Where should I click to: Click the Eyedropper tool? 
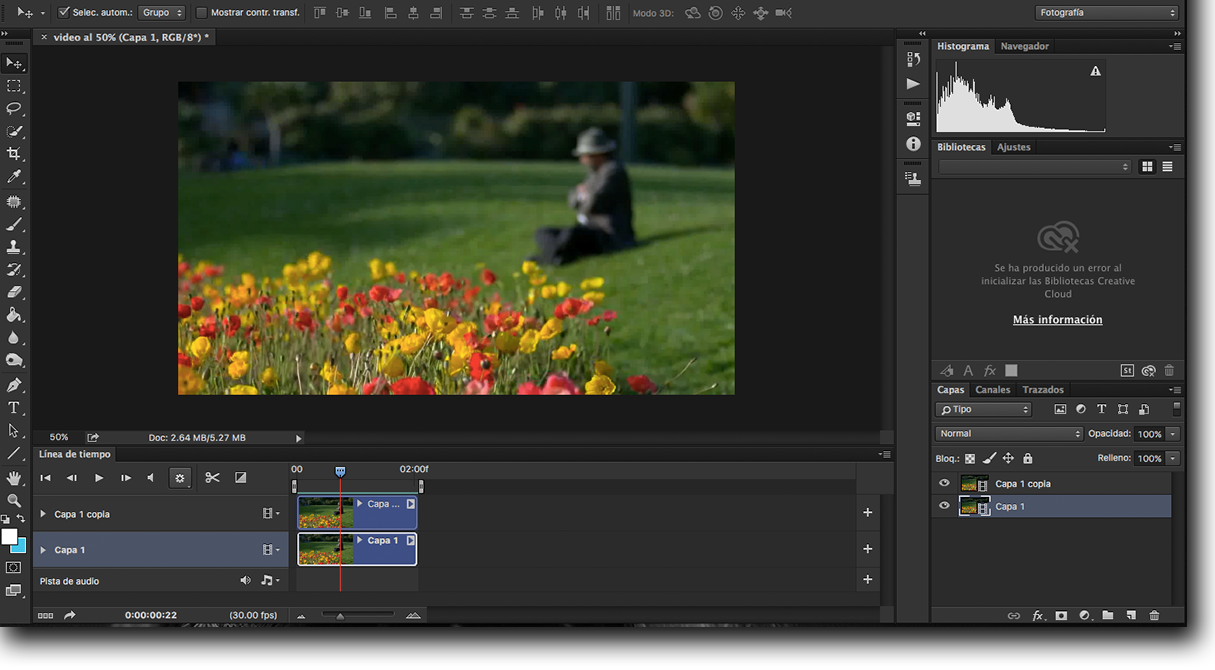point(14,177)
